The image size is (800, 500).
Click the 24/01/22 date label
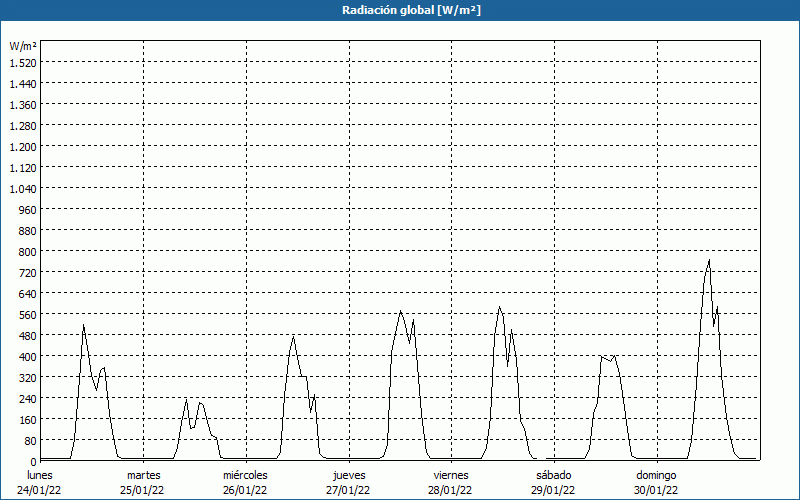[39, 490]
